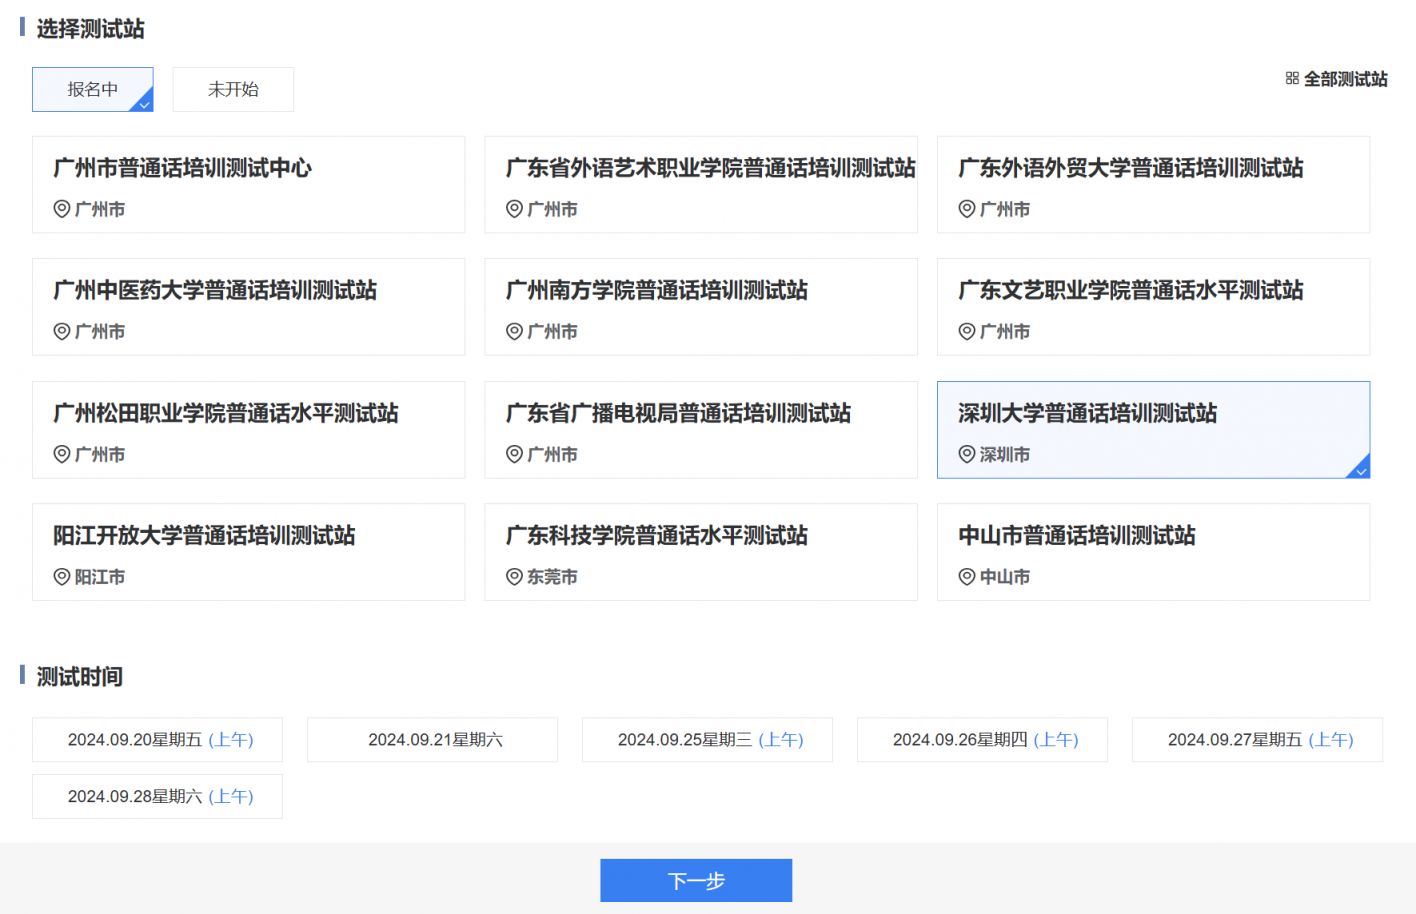This screenshot has height=914, width=1416.
Task: Click 中山市 city label
Action: (x=1005, y=577)
